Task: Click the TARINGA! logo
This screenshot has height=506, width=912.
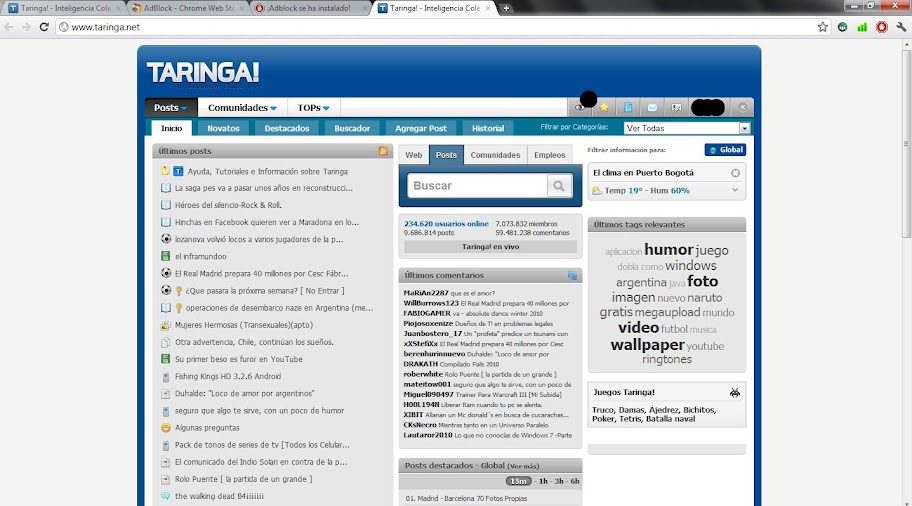Action: [x=203, y=74]
